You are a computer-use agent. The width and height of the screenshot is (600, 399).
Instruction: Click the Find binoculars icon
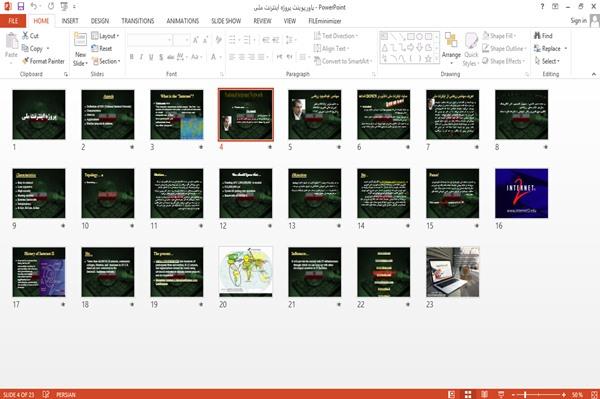543,36
